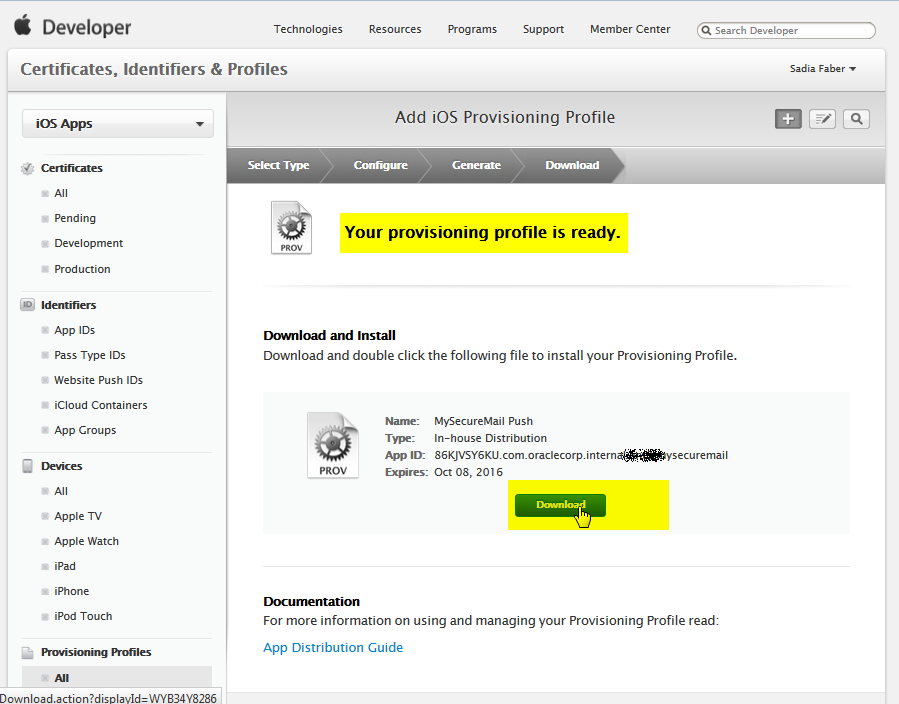Screen dimensions: 899x704
Task: Click the MySecureMail Push profile name
Action: pyautogui.click(x=483, y=421)
